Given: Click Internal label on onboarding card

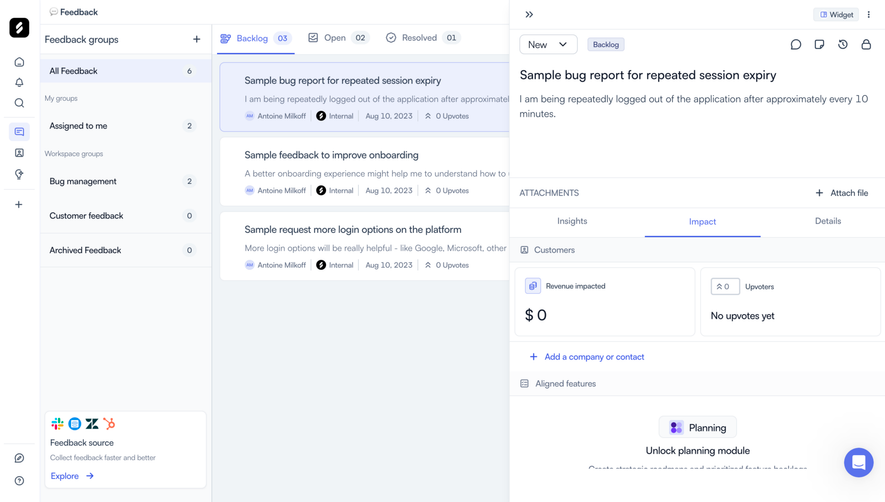Looking at the screenshot, I should (341, 190).
